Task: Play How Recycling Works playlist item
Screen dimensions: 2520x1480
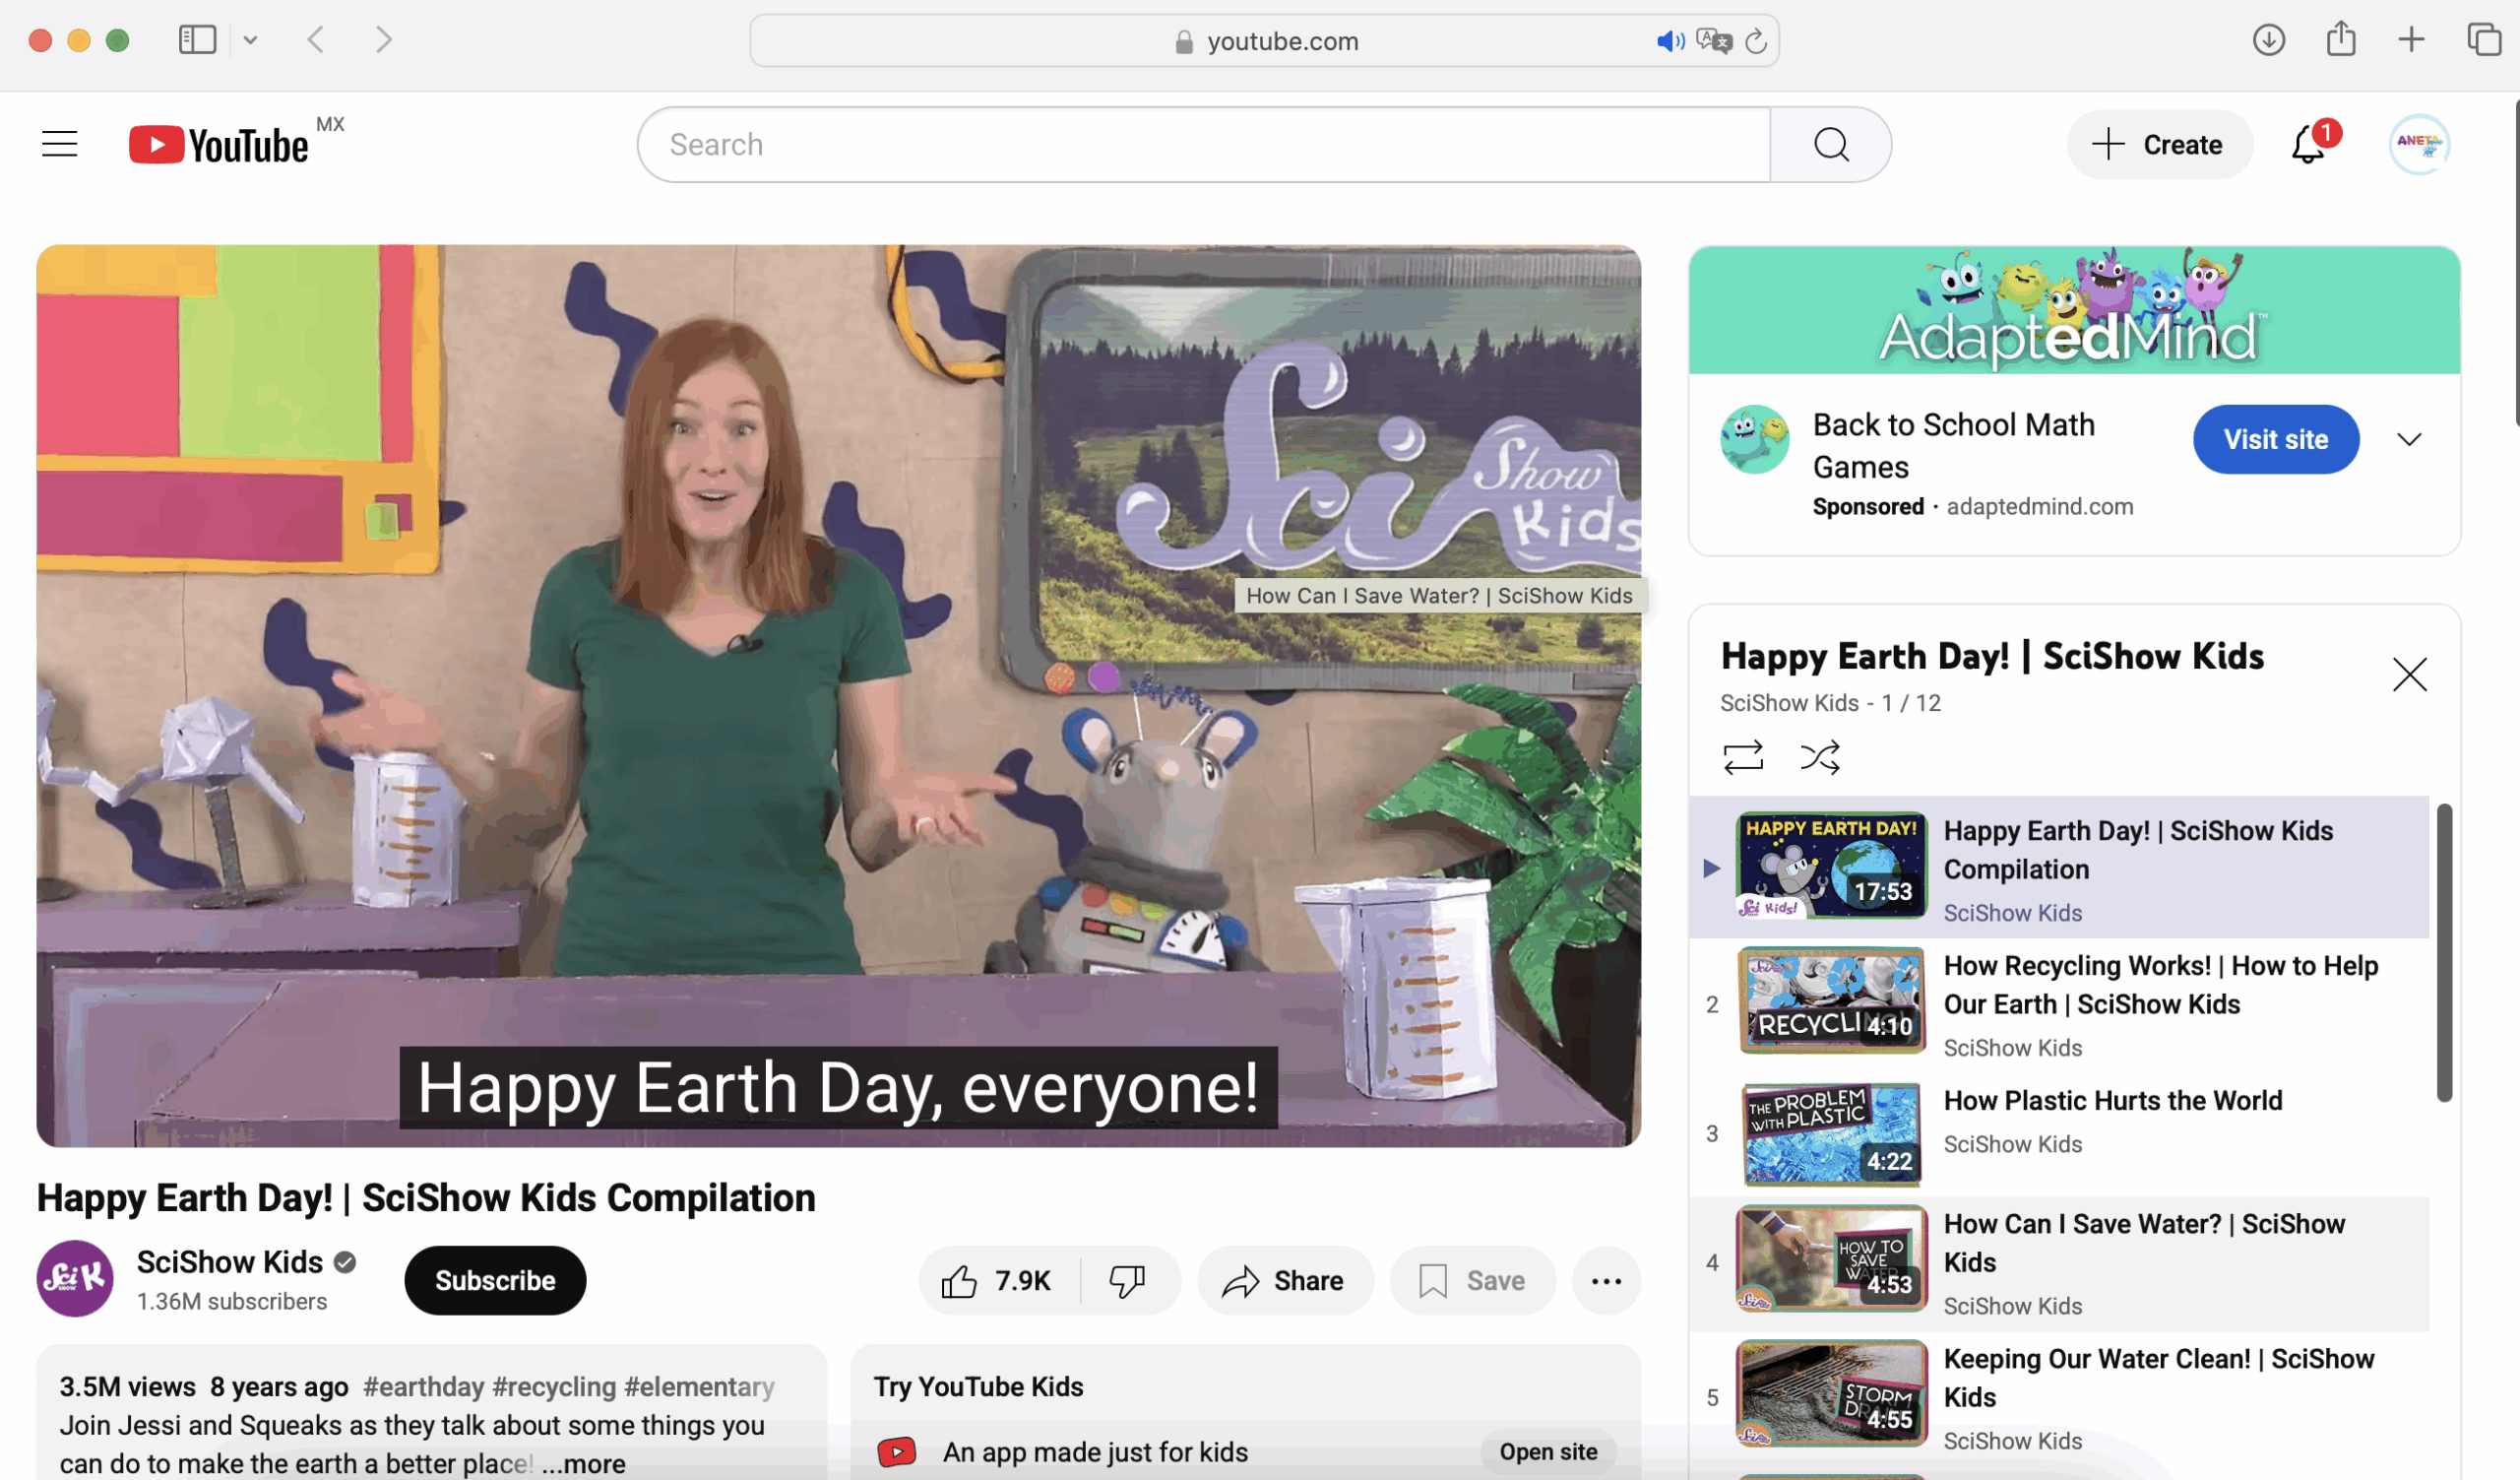Action: [2059, 1003]
